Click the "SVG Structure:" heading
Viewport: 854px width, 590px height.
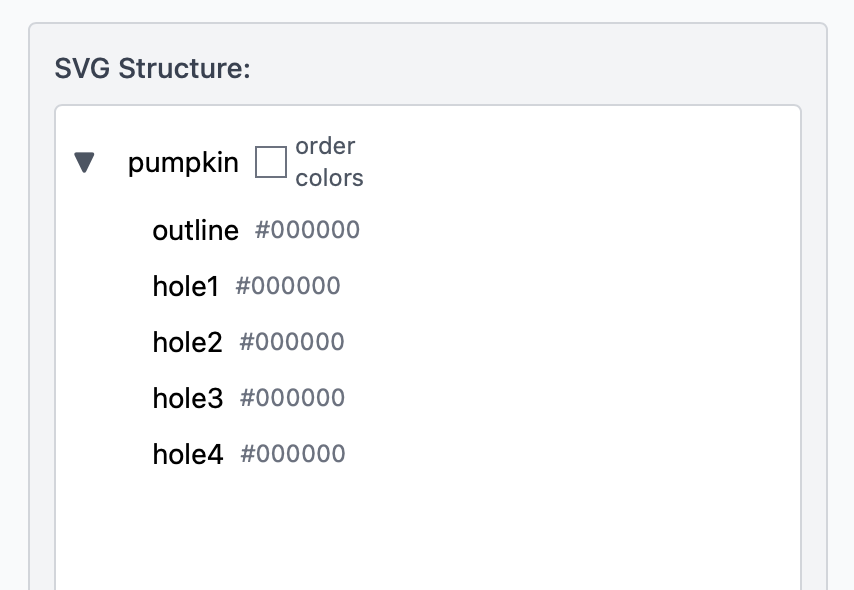click(x=152, y=69)
